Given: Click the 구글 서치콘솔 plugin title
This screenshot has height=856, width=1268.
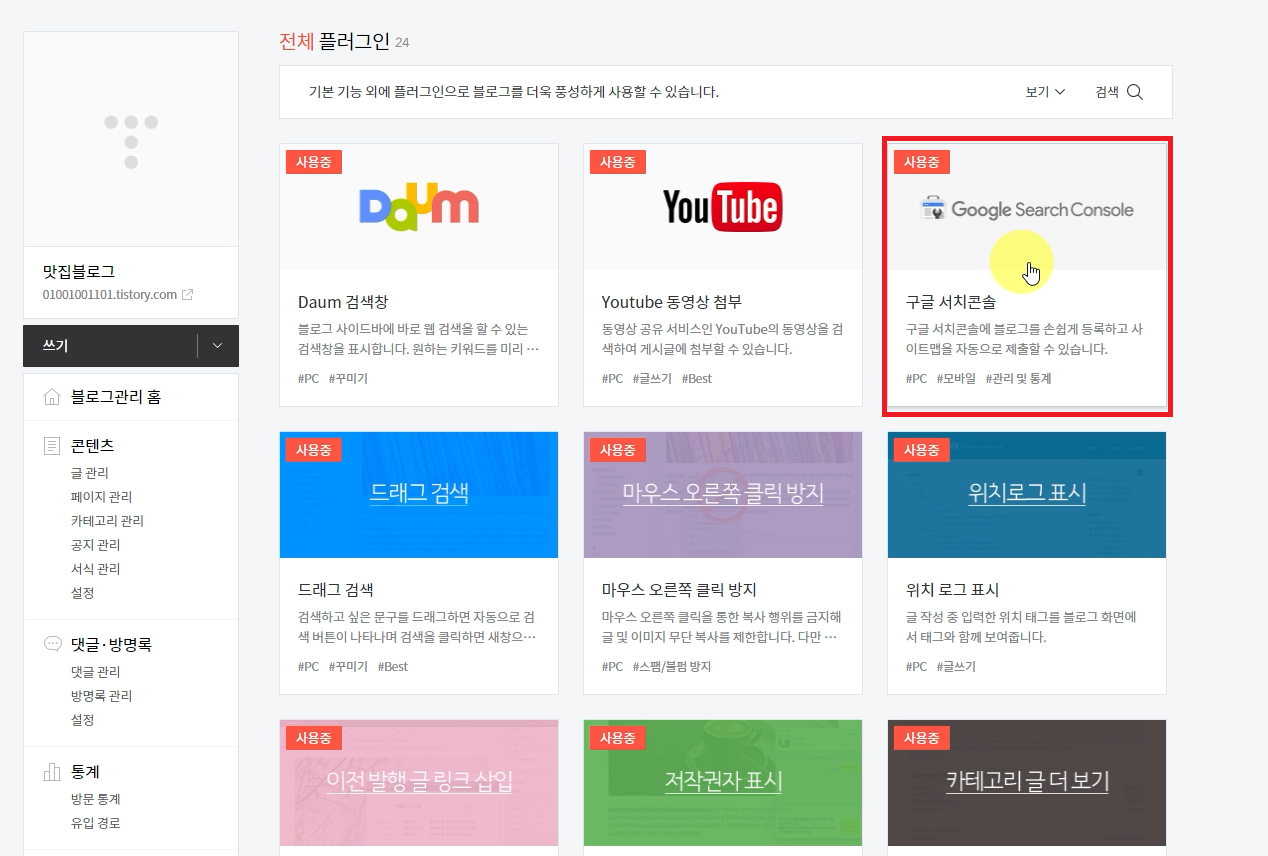Looking at the screenshot, I should click(x=951, y=302).
